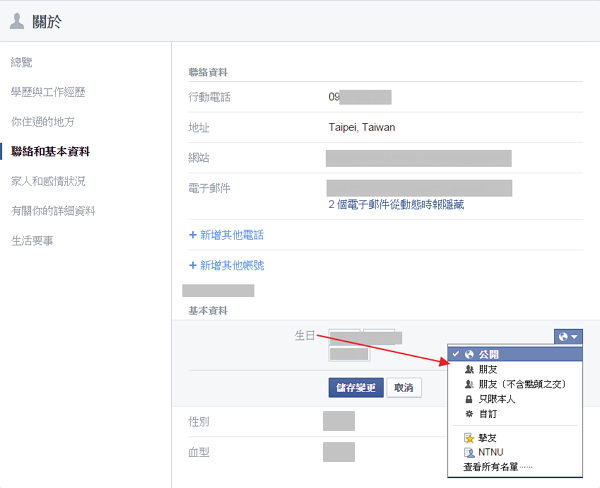
Task: Choose 朋友 (Friends) privacy option
Action: click(489, 369)
